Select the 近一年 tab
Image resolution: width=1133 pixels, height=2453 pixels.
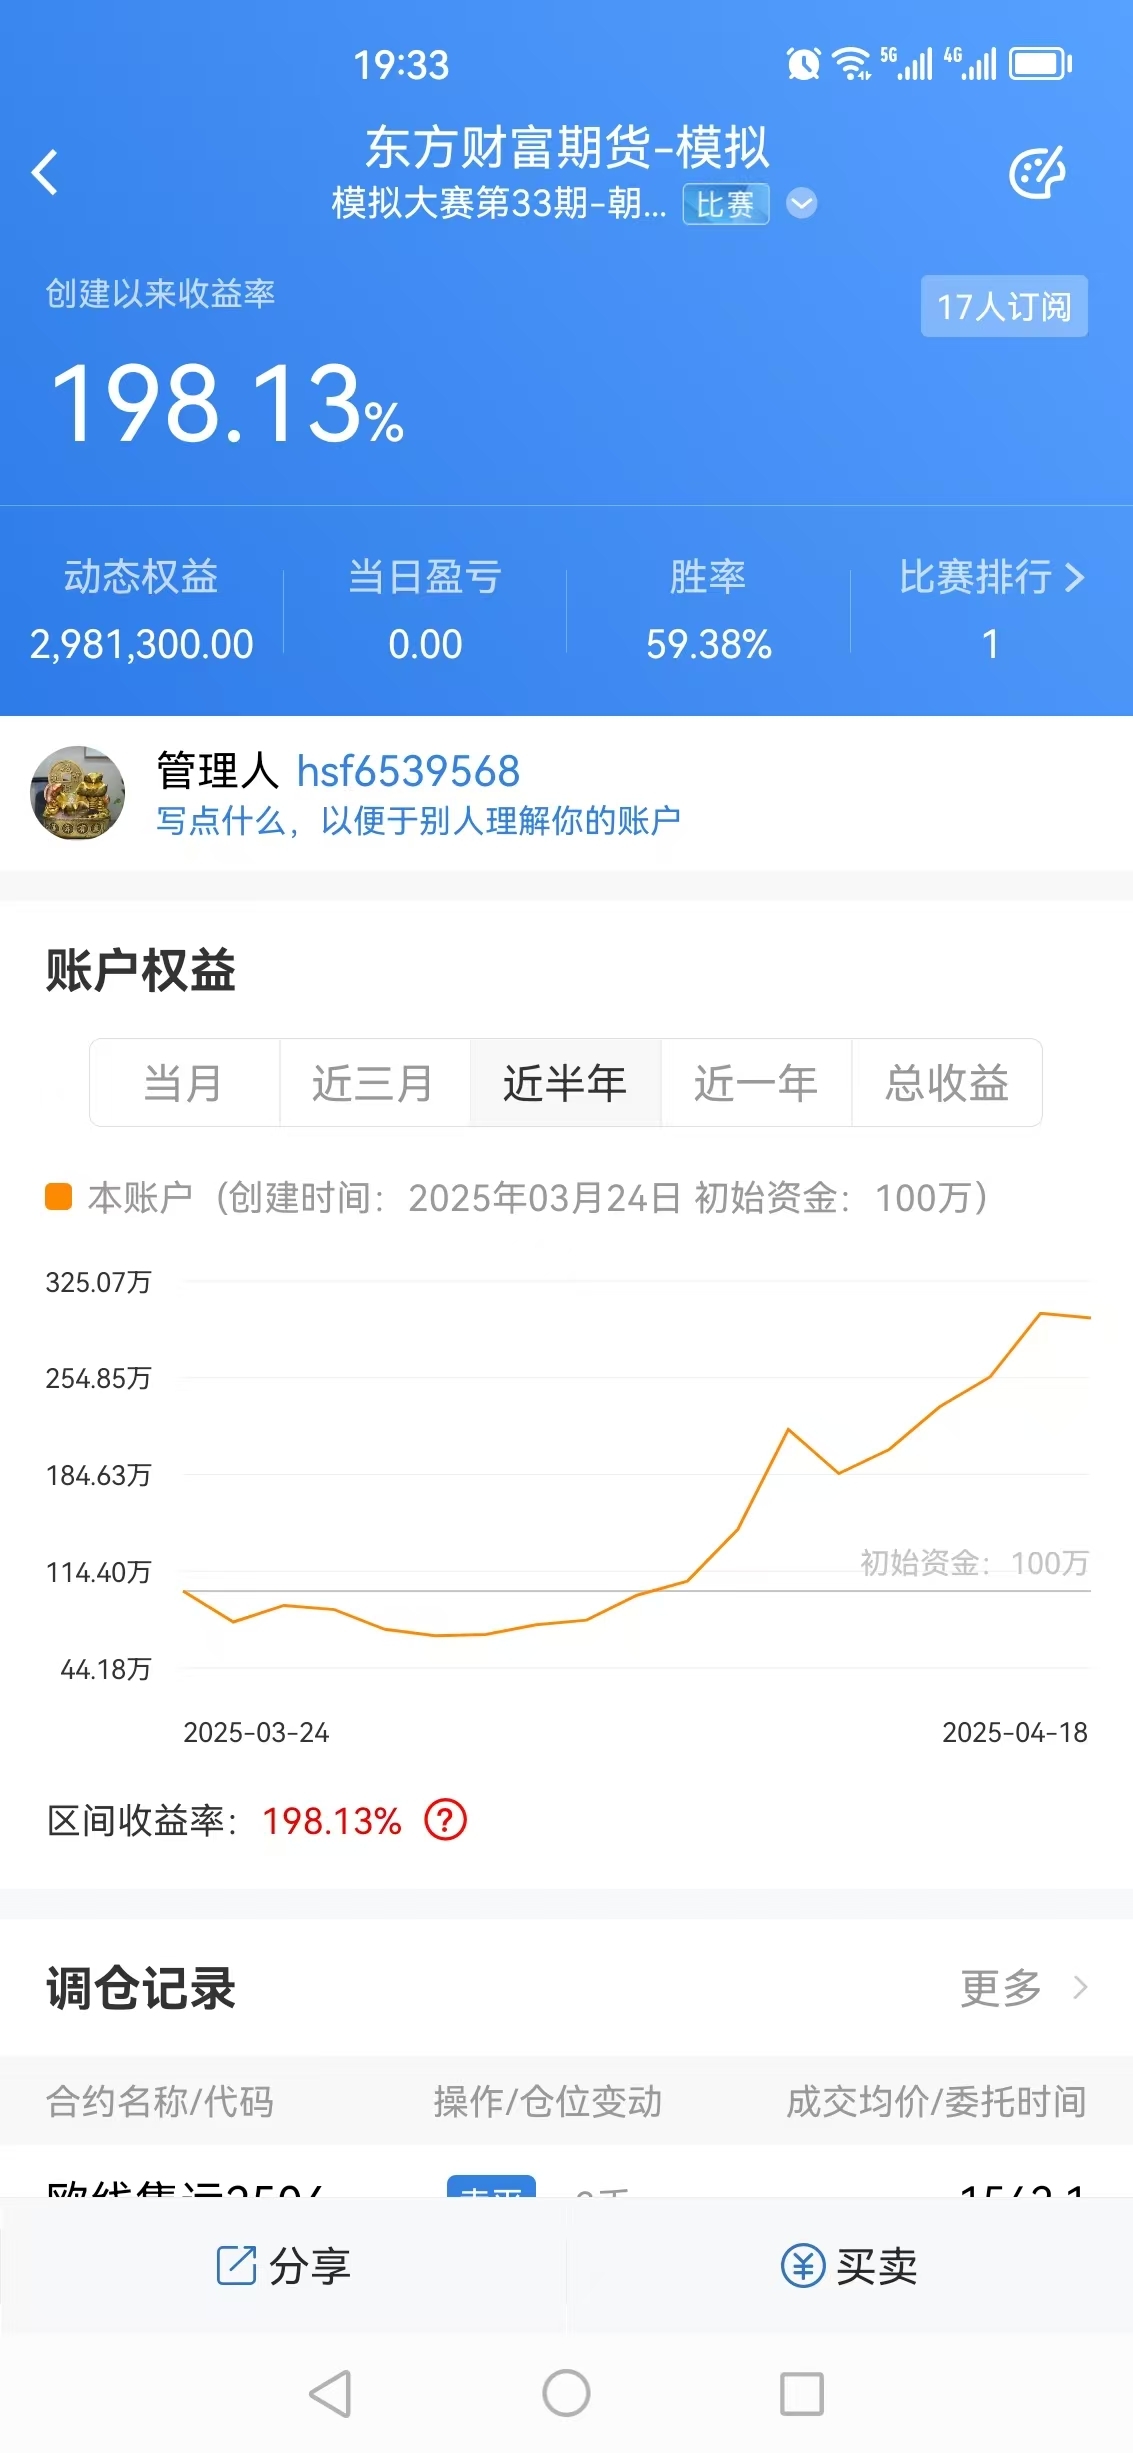[756, 1083]
